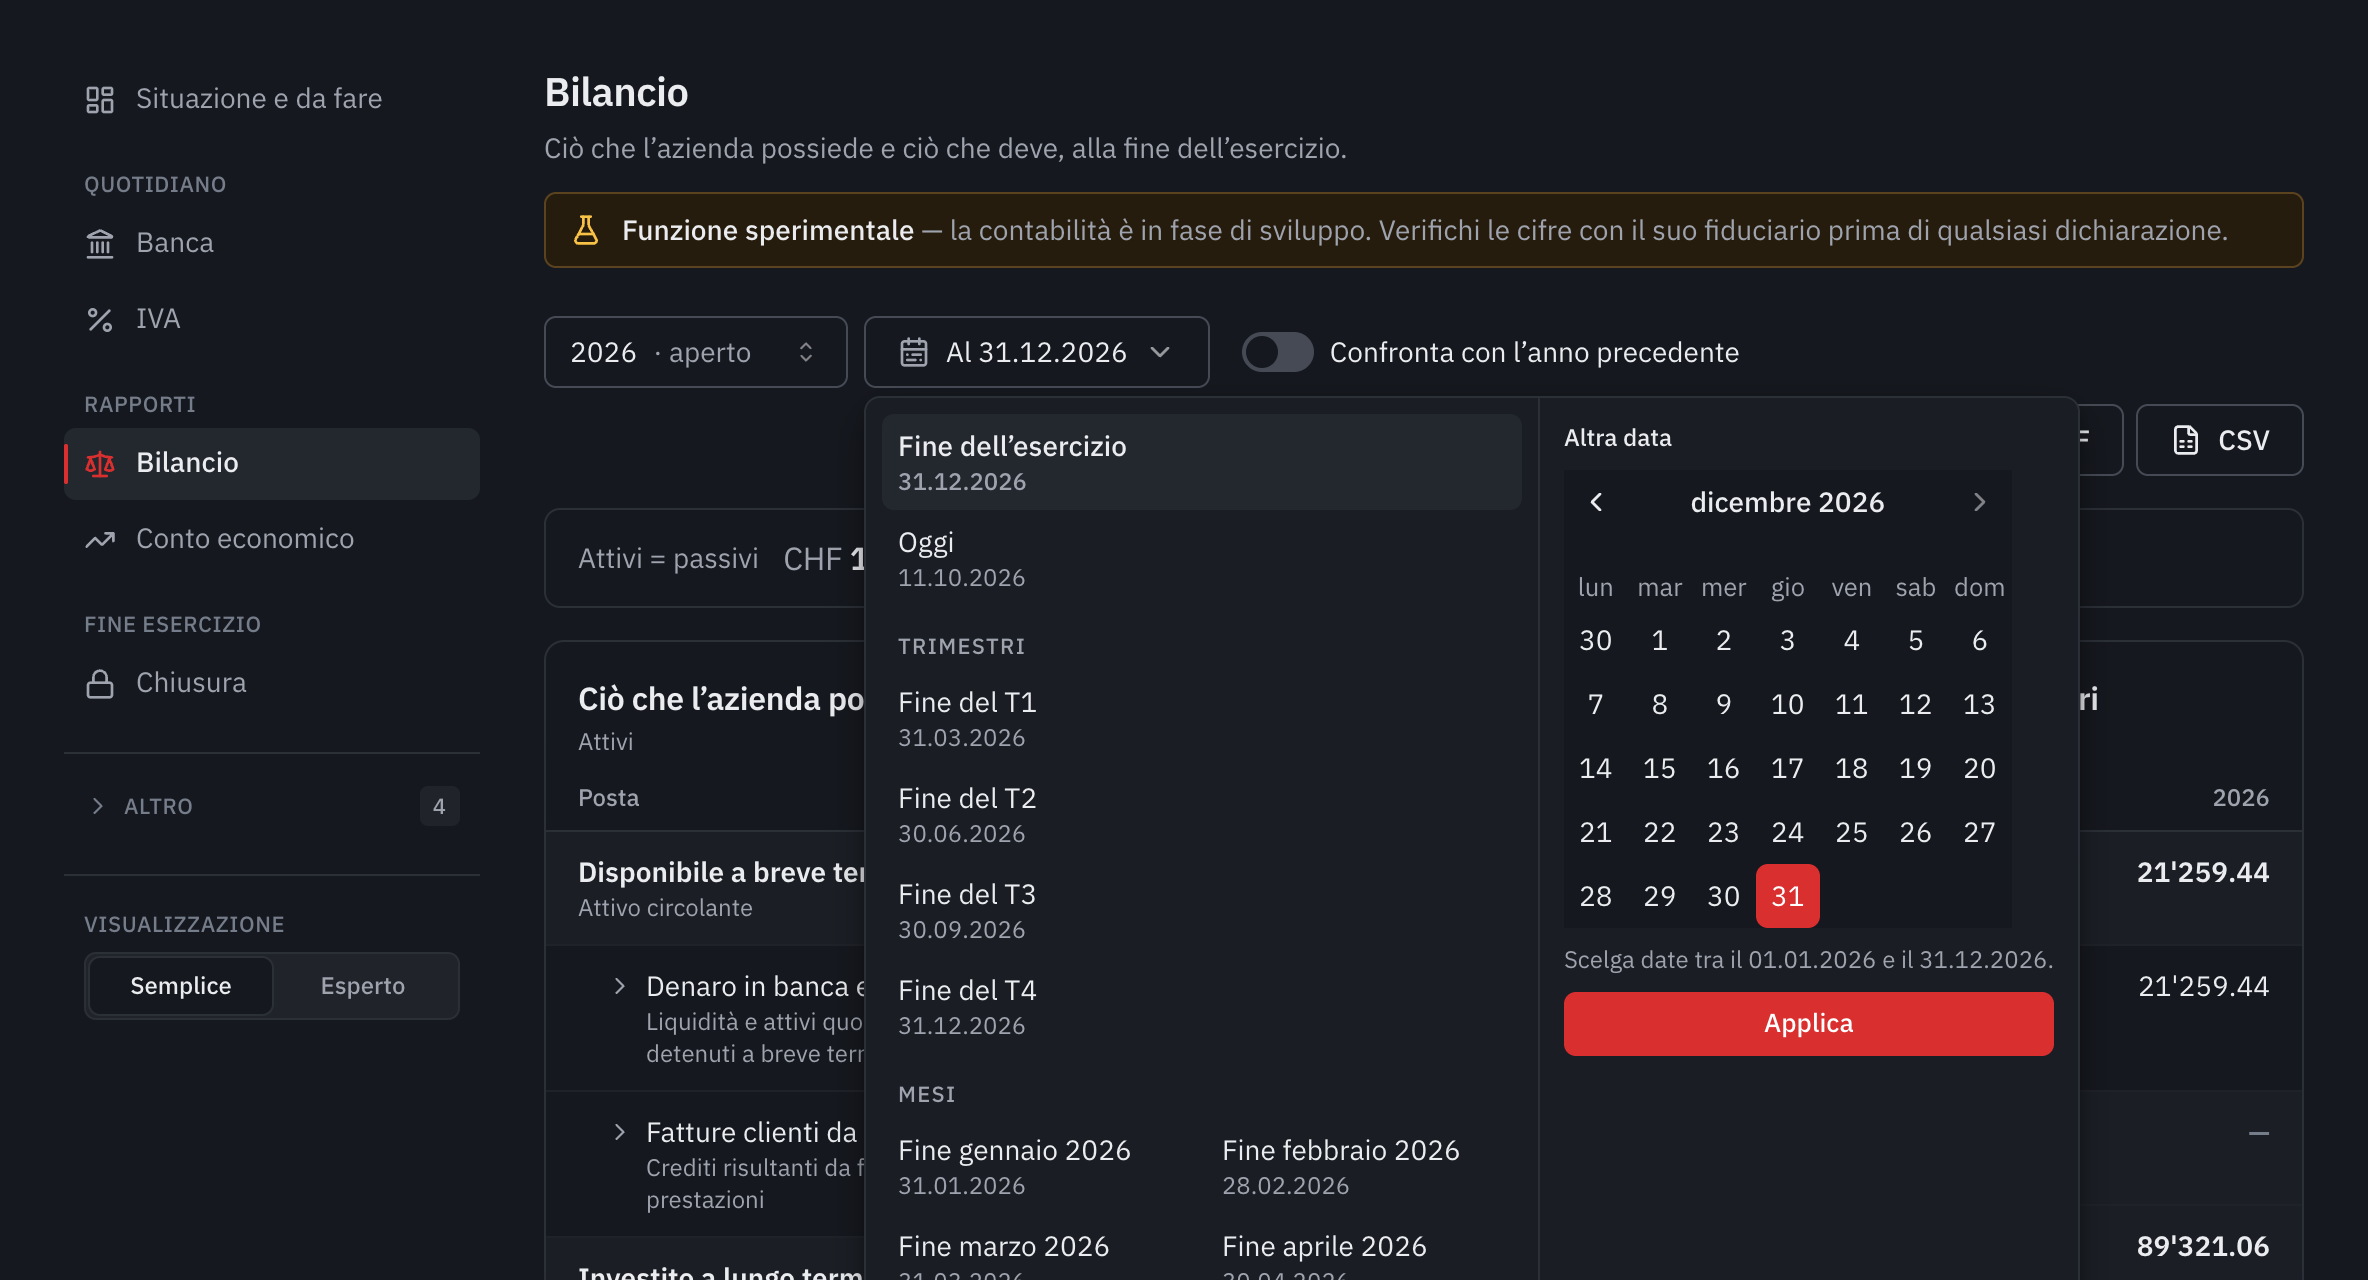Open Conto economico in the sidebar
Screen dimensions: 2368x1280
(x=272, y=539)
